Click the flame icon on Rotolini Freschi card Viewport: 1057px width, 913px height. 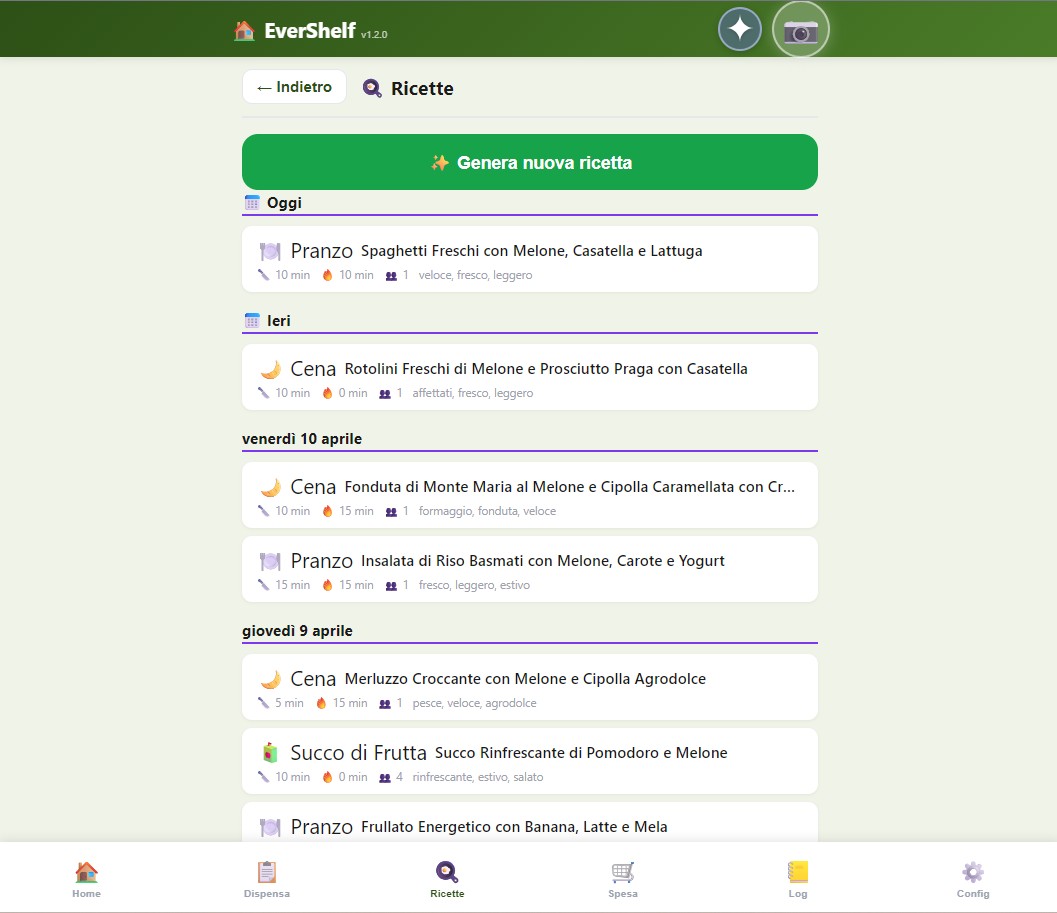(x=328, y=393)
